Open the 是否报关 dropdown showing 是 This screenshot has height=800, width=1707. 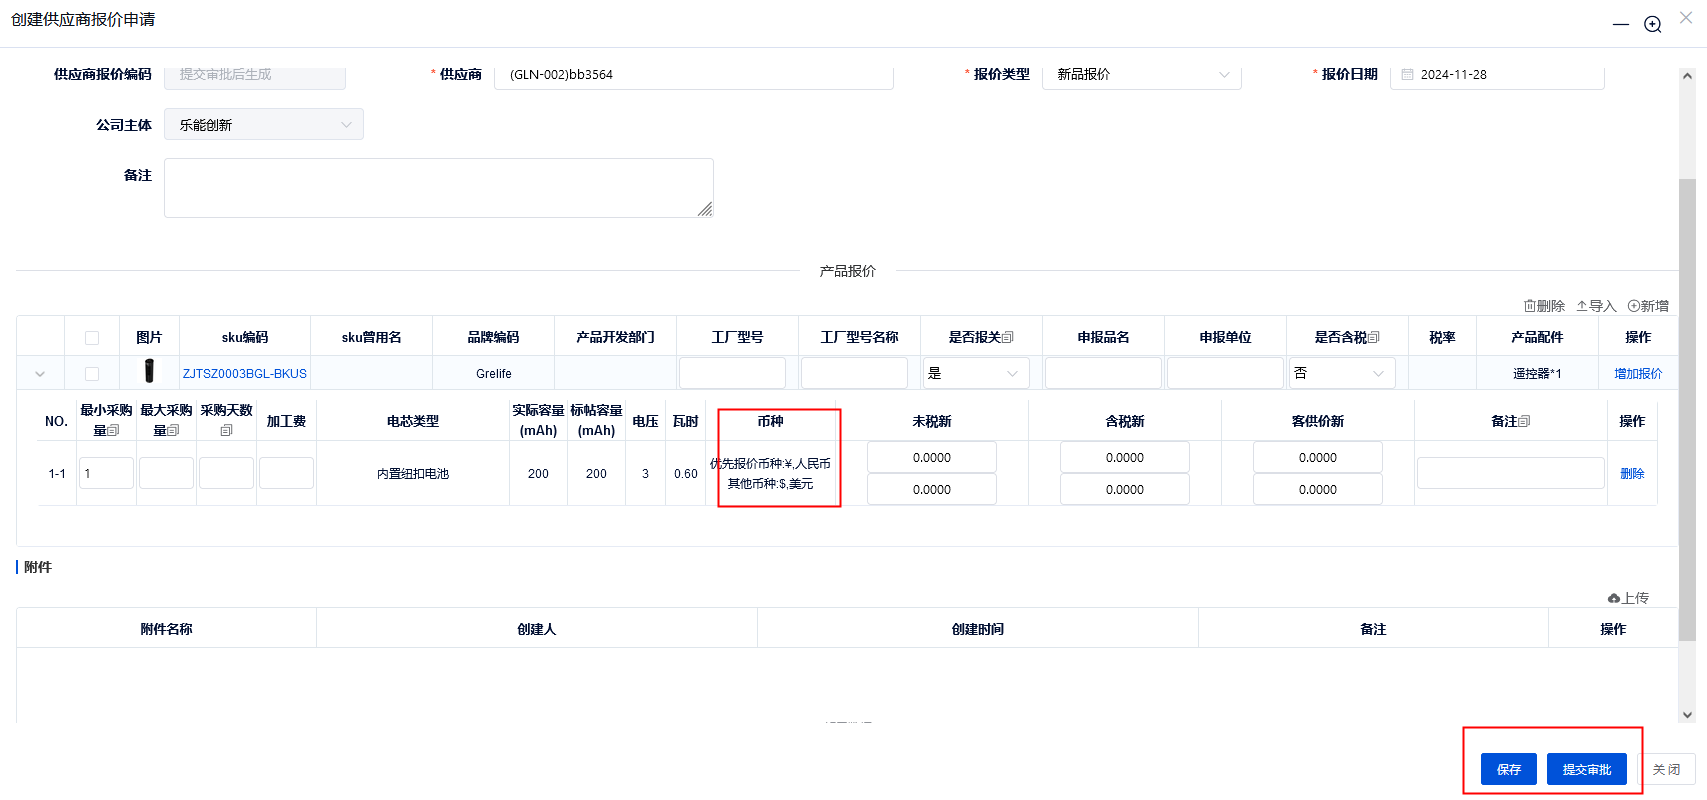[x=976, y=373]
